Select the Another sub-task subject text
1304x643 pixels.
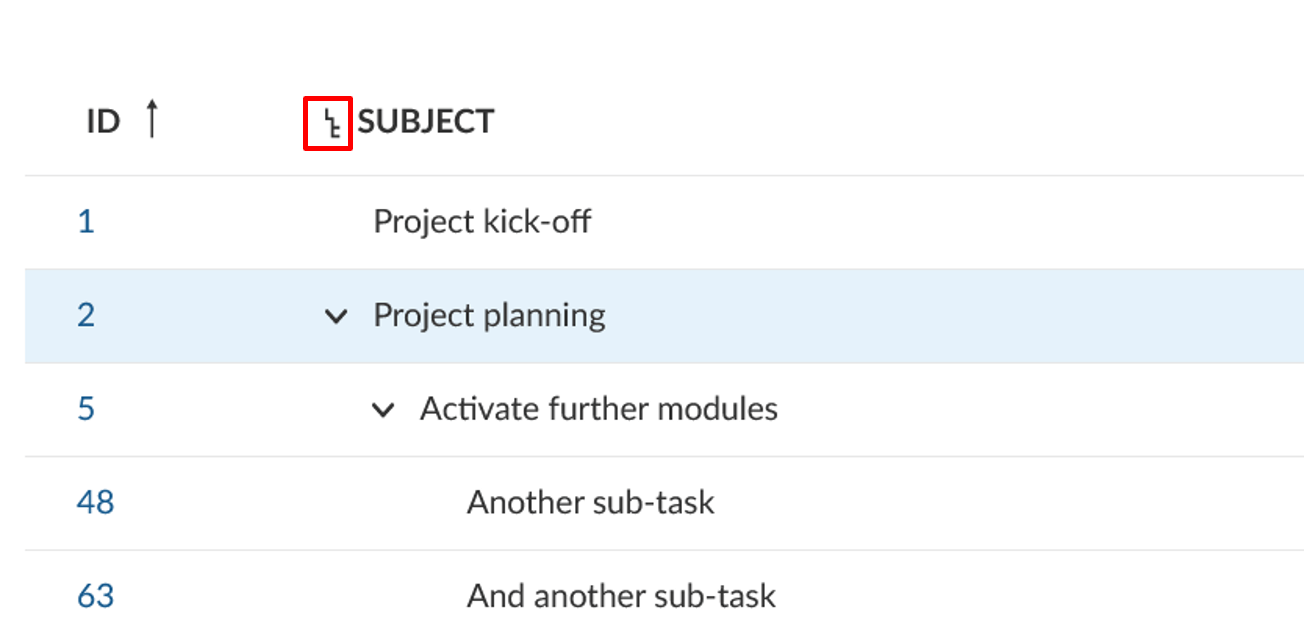click(x=590, y=502)
